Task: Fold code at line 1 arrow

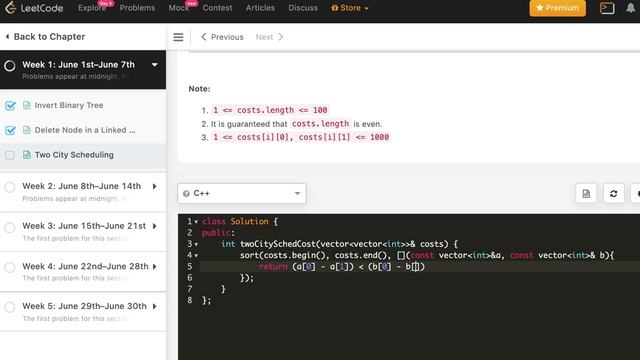Action: point(196,222)
